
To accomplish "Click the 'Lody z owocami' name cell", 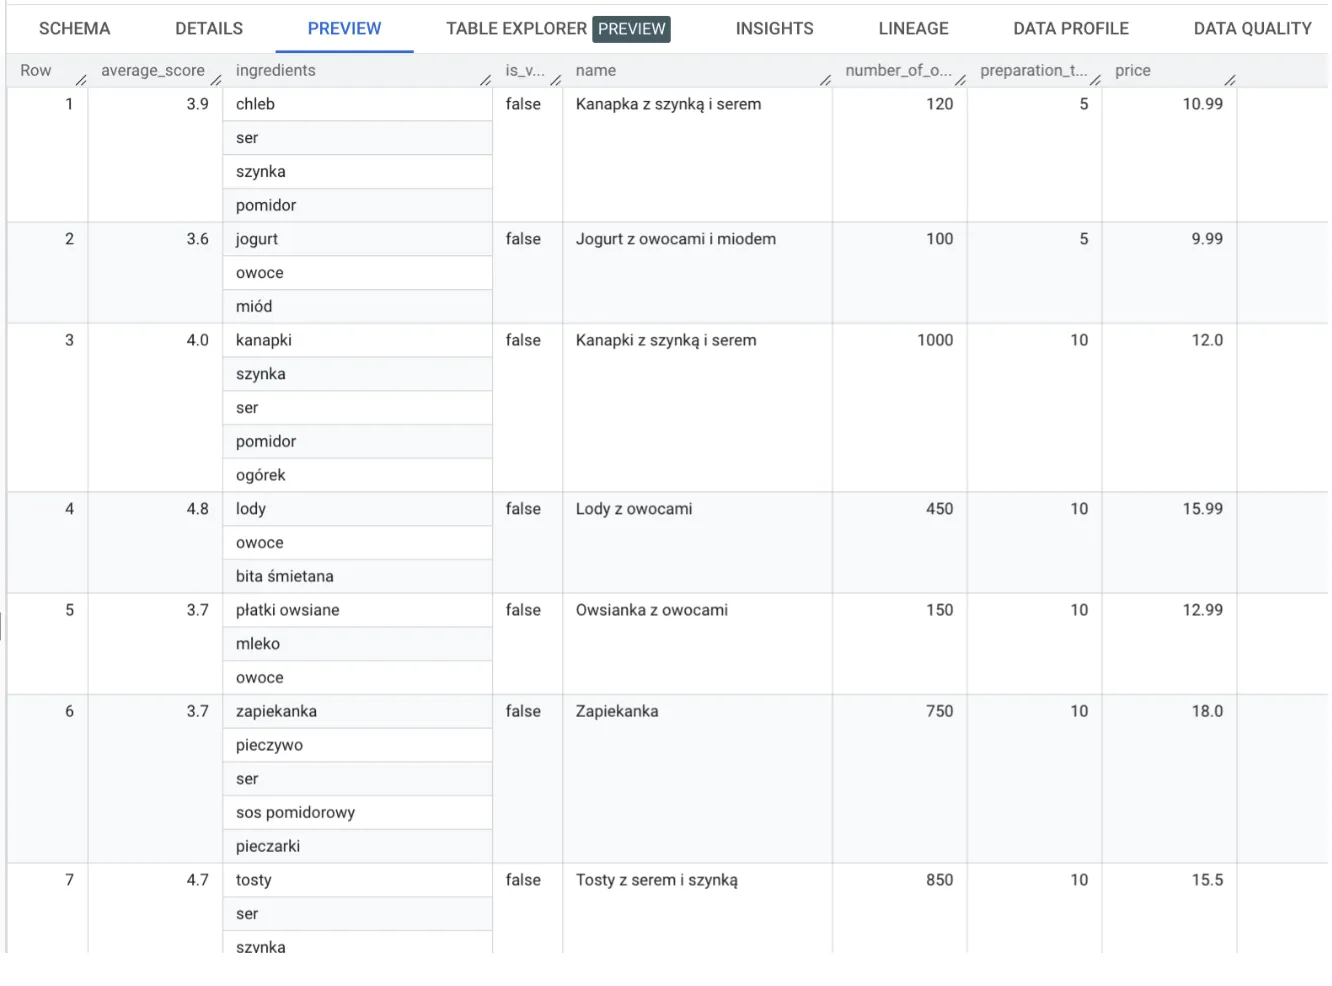I will (x=634, y=509).
